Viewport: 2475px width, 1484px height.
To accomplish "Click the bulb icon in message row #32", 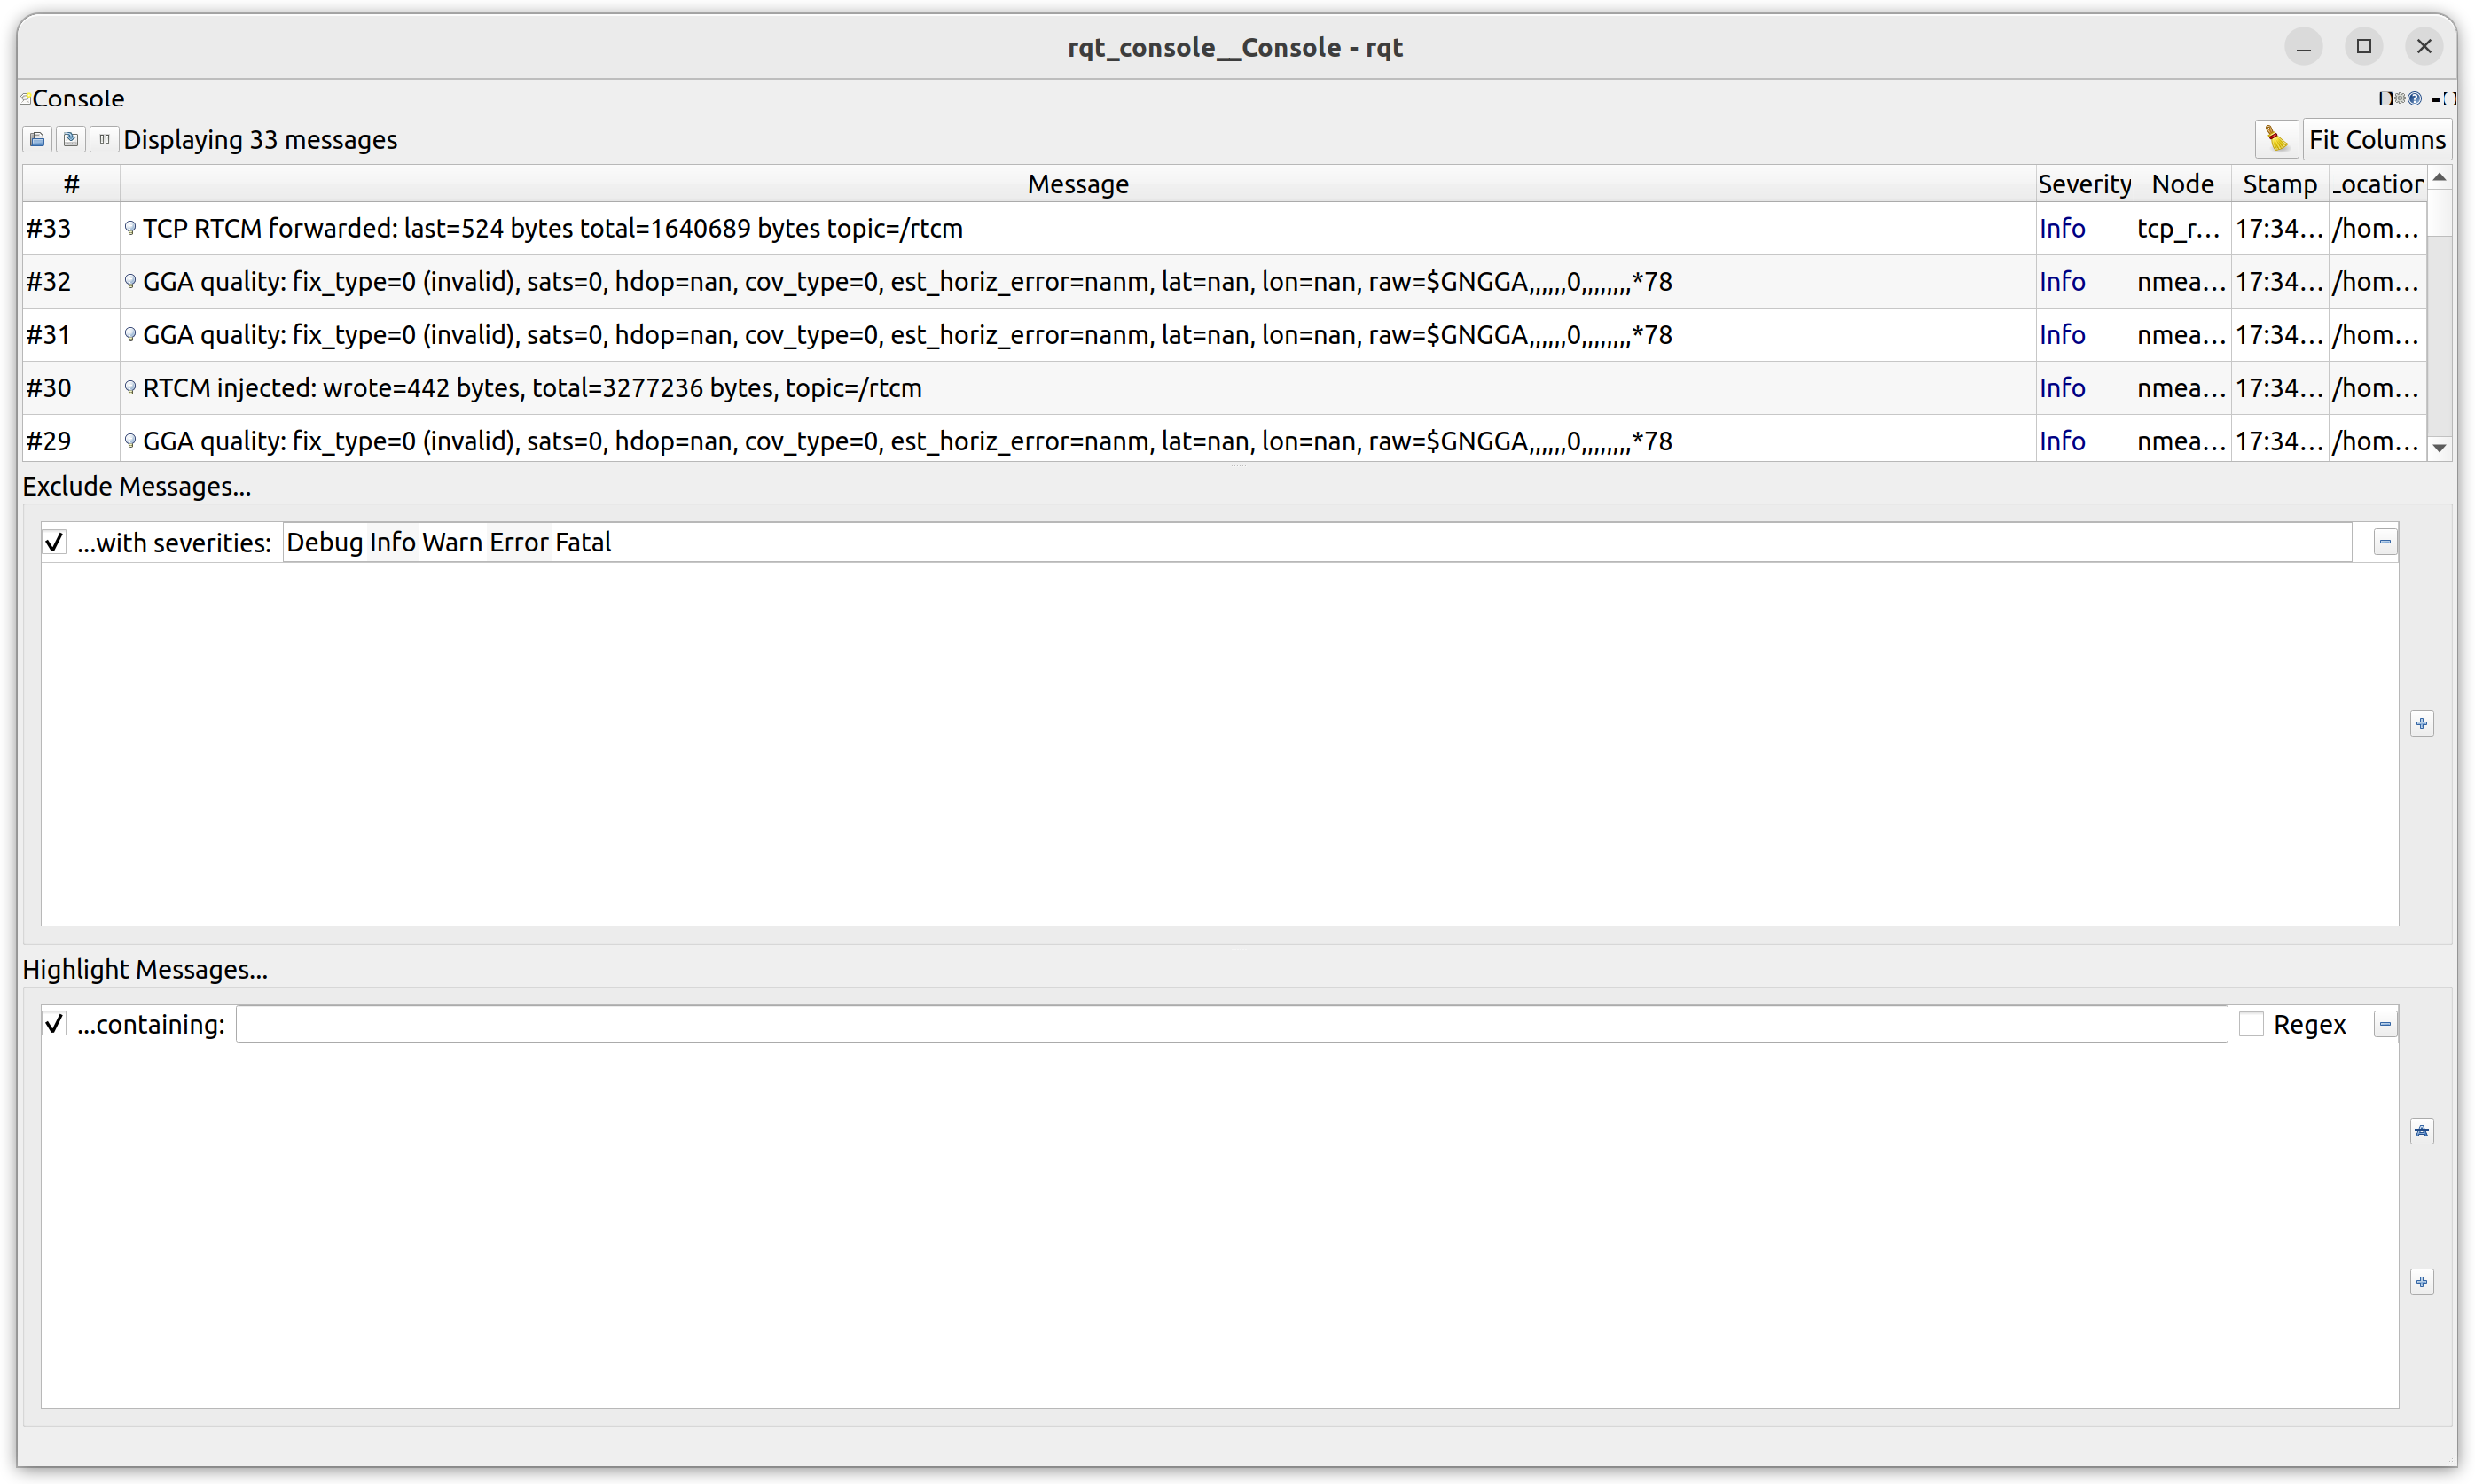I will (130, 281).
